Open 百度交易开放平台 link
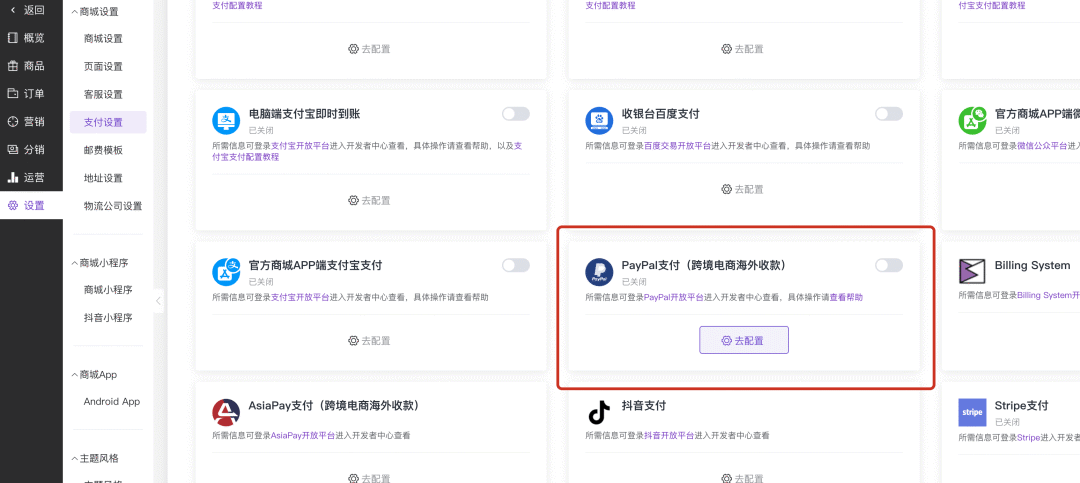The image size is (1080, 483). [x=677, y=146]
